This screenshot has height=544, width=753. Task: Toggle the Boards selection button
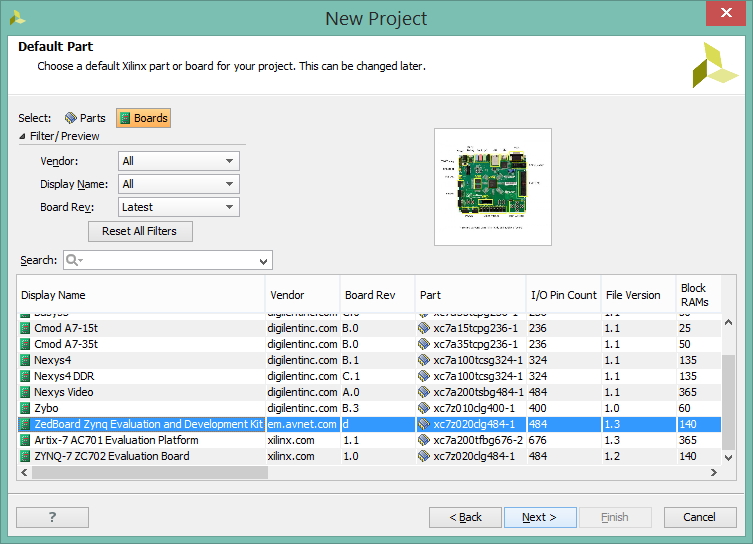click(144, 118)
